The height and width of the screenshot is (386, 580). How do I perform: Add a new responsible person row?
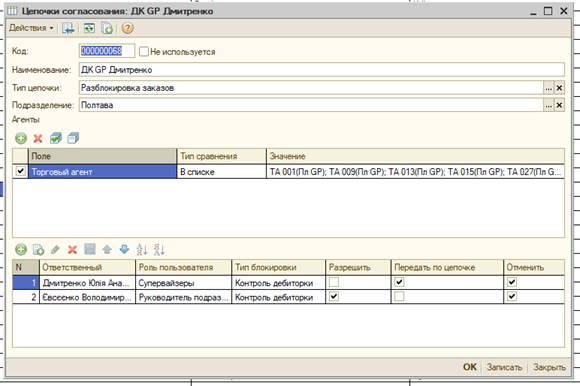21,250
